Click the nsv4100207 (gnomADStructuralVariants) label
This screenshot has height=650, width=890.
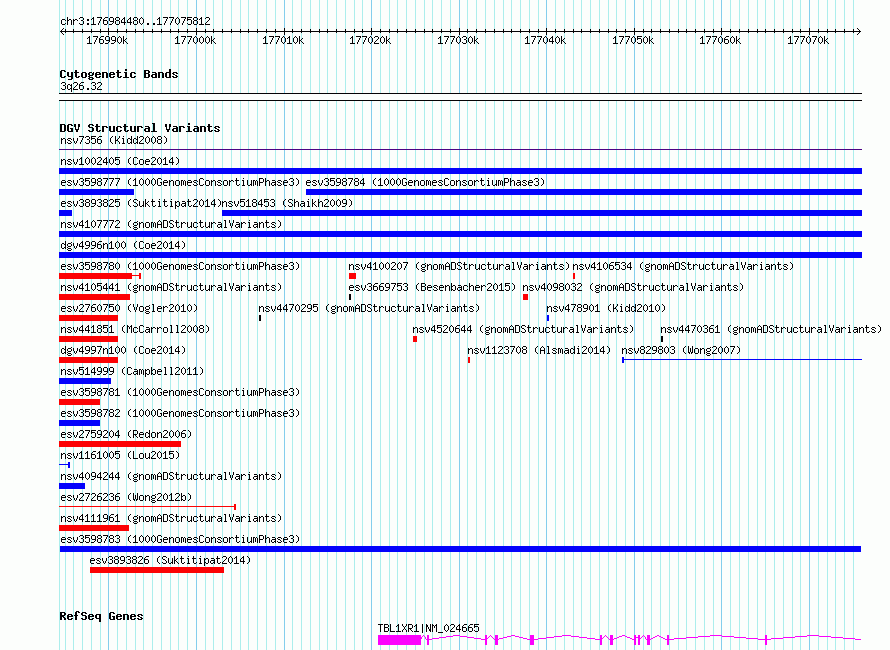[459, 266]
